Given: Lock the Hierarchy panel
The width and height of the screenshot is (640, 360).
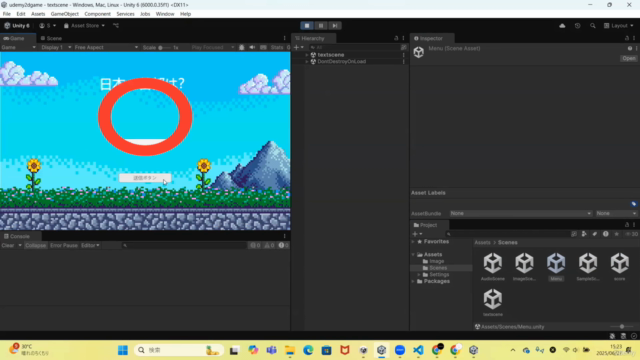Looking at the screenshot, I should click(x=396, y=38).
